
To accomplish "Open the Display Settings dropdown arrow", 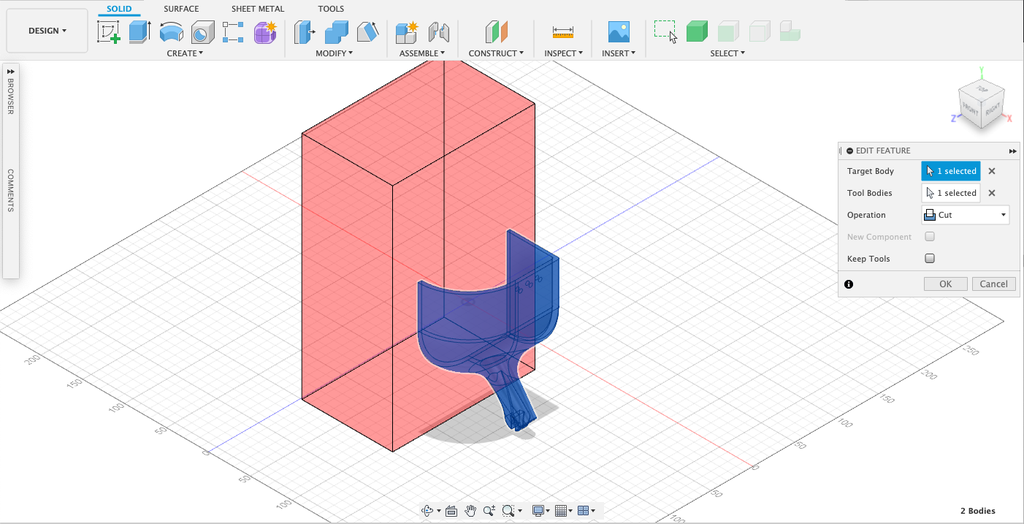I will point(547,511).
